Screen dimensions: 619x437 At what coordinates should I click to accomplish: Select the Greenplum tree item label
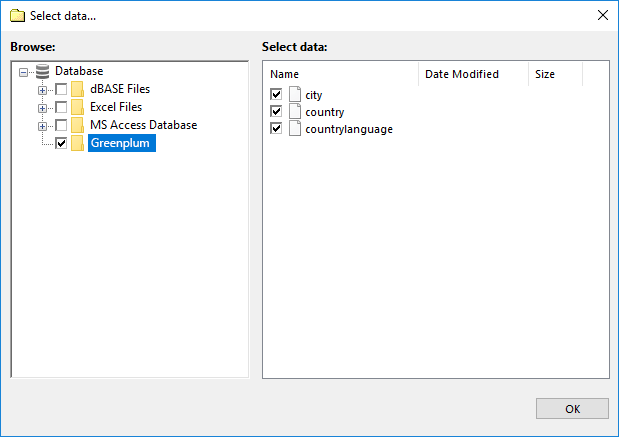point(122,143)
